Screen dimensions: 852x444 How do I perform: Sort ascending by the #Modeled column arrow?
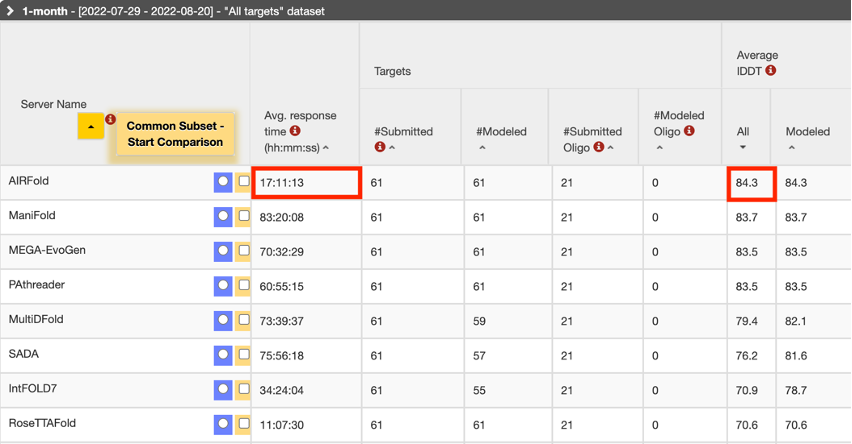[483, 147]
